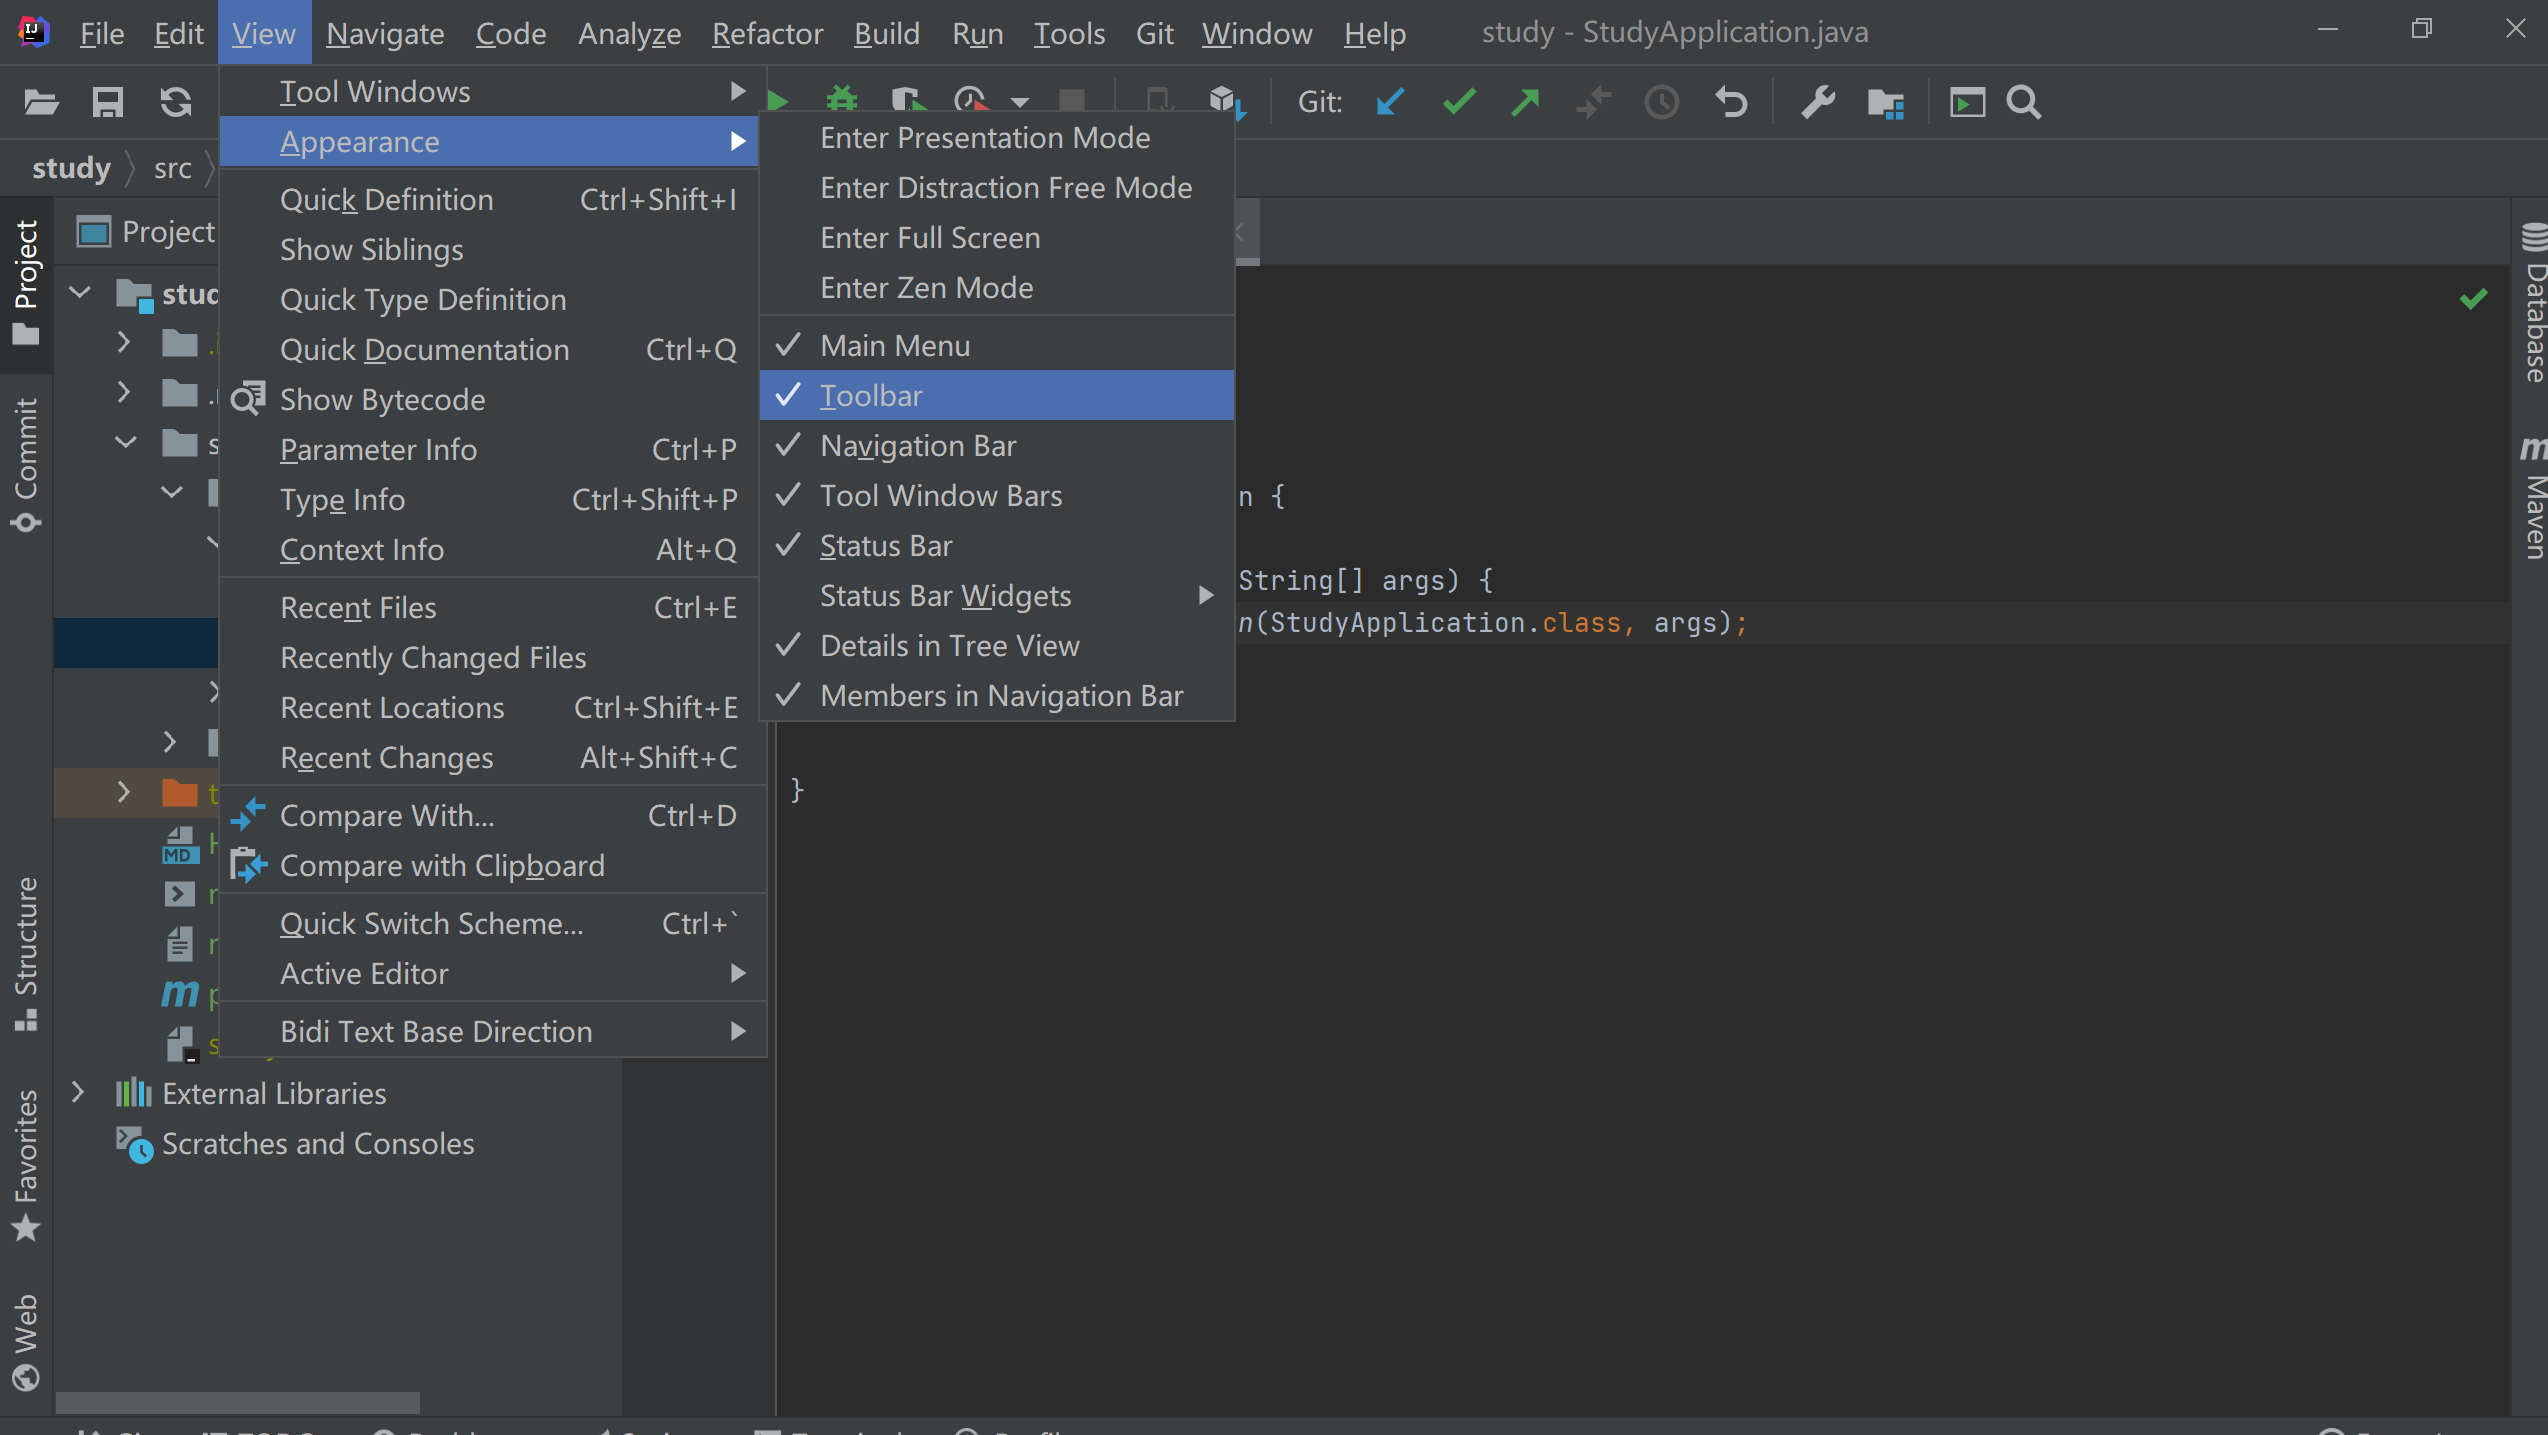Toggle Navigation Bar visibility
Screen dimensions: 2548x1435
[917, 445]
